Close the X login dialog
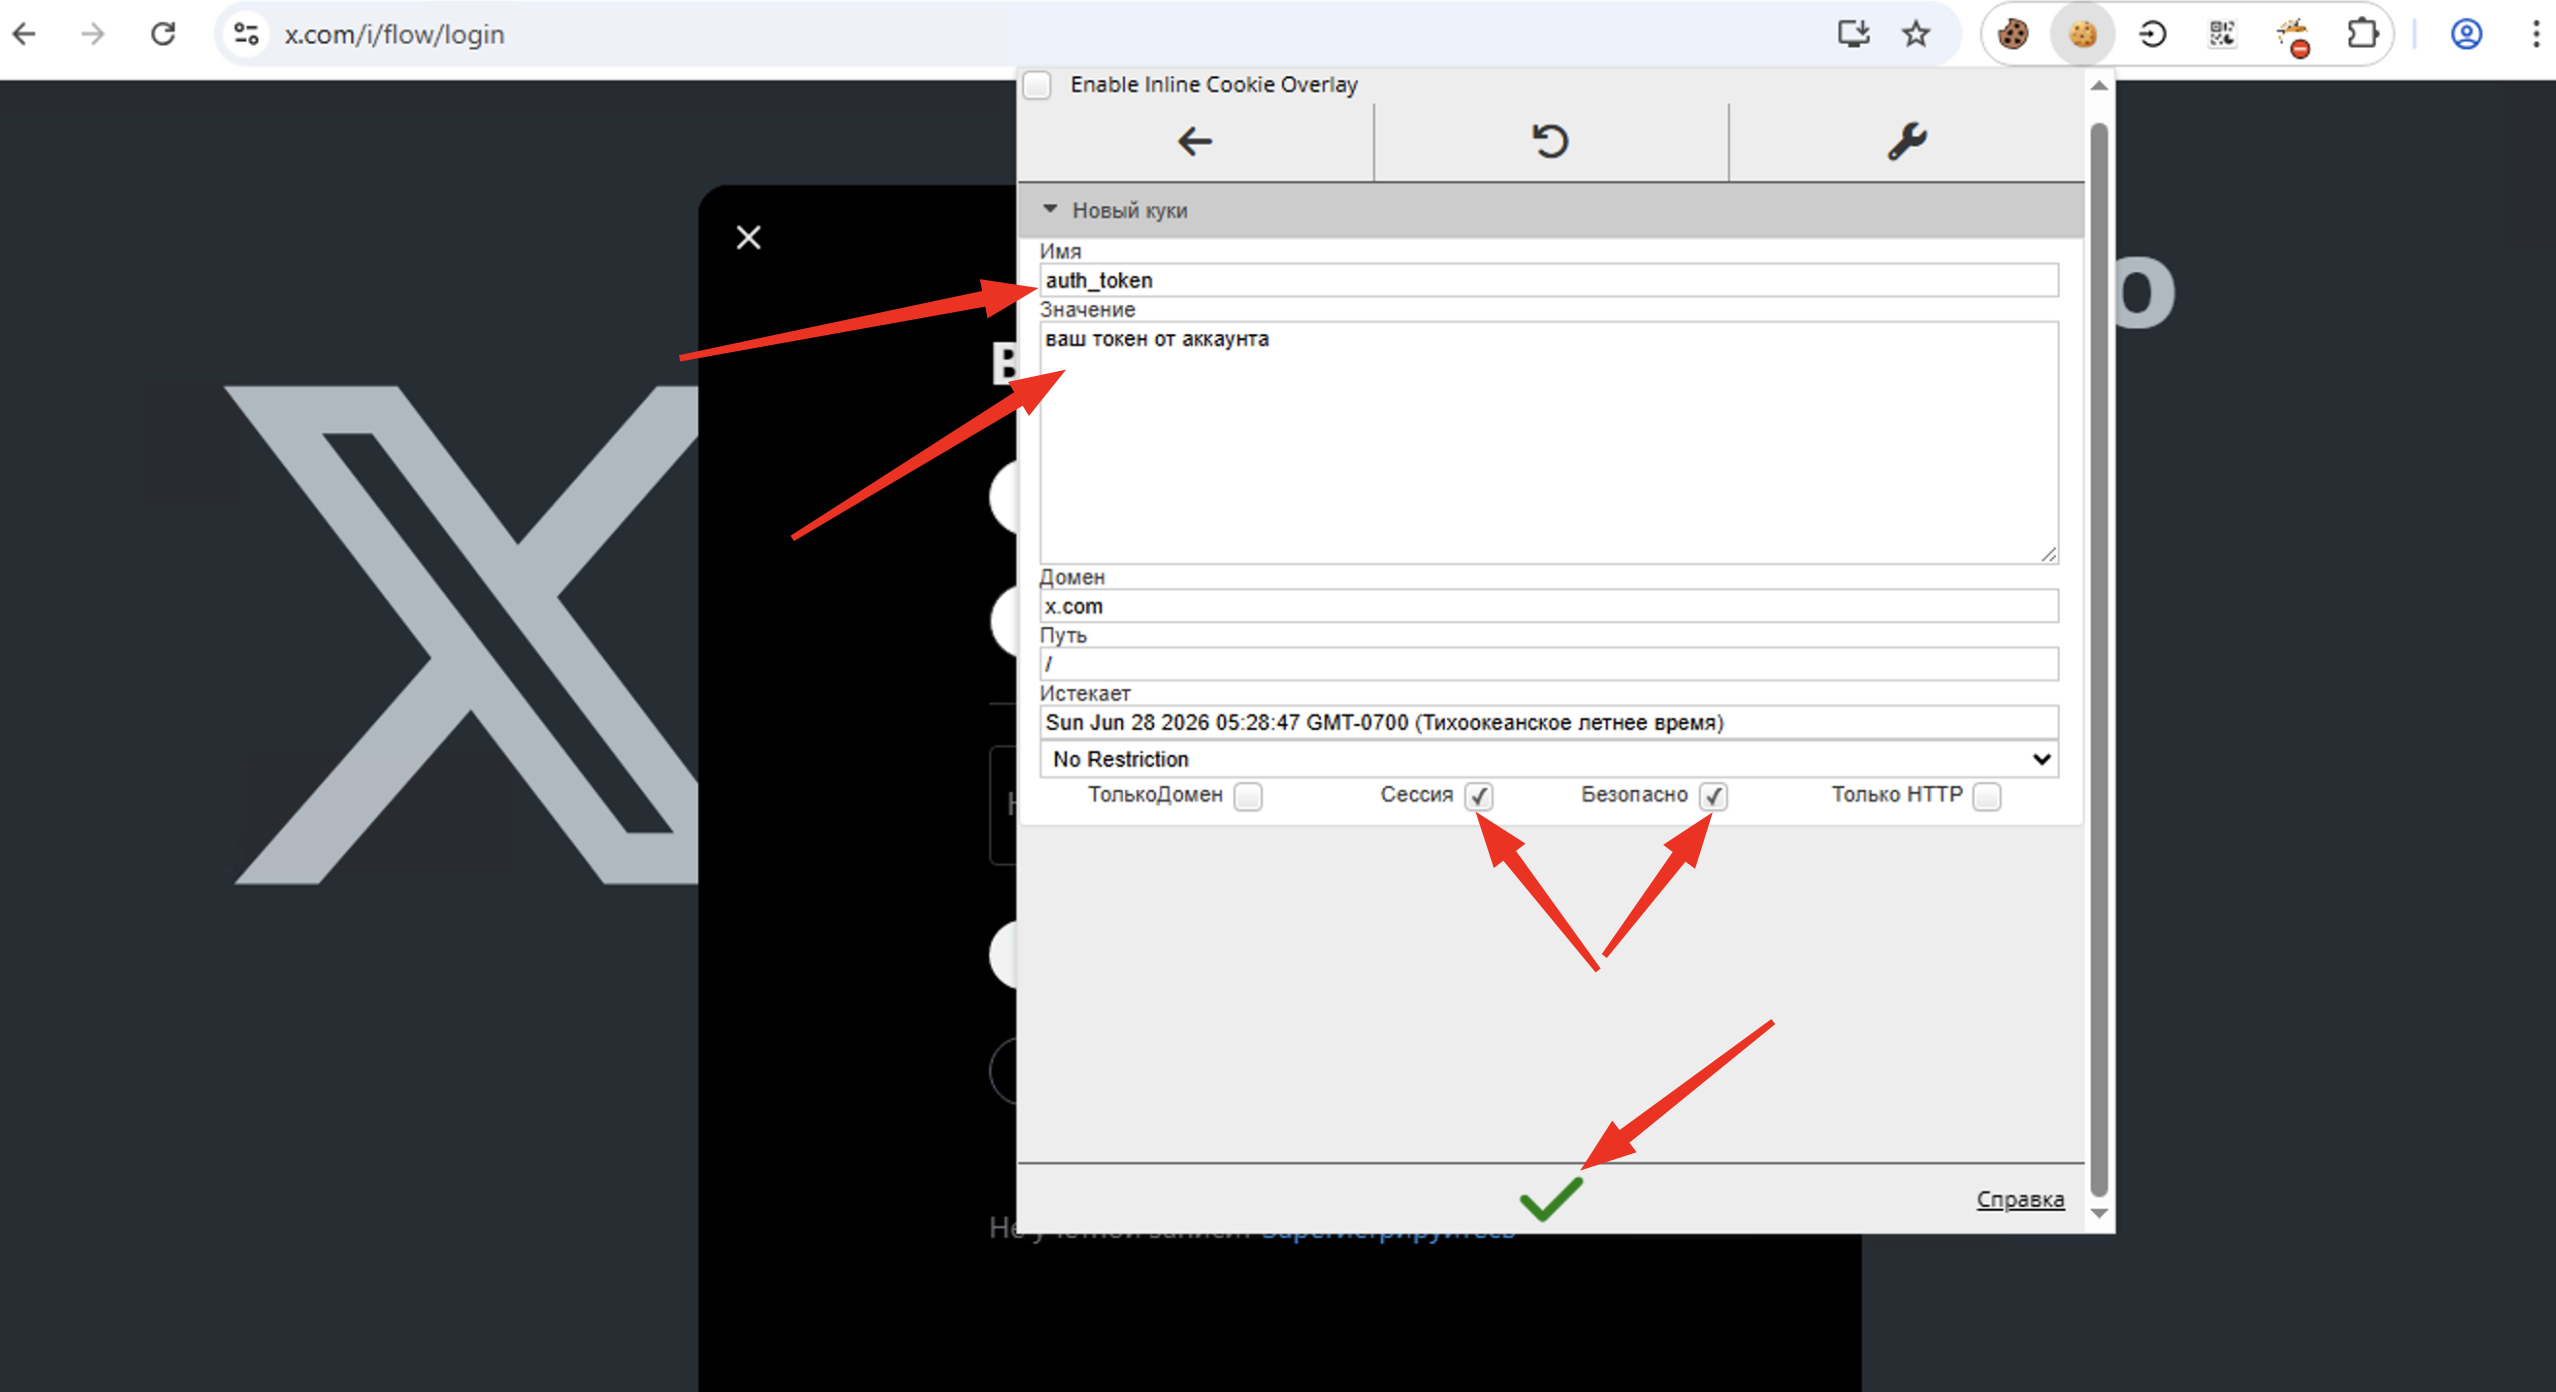 pos(748,237)
